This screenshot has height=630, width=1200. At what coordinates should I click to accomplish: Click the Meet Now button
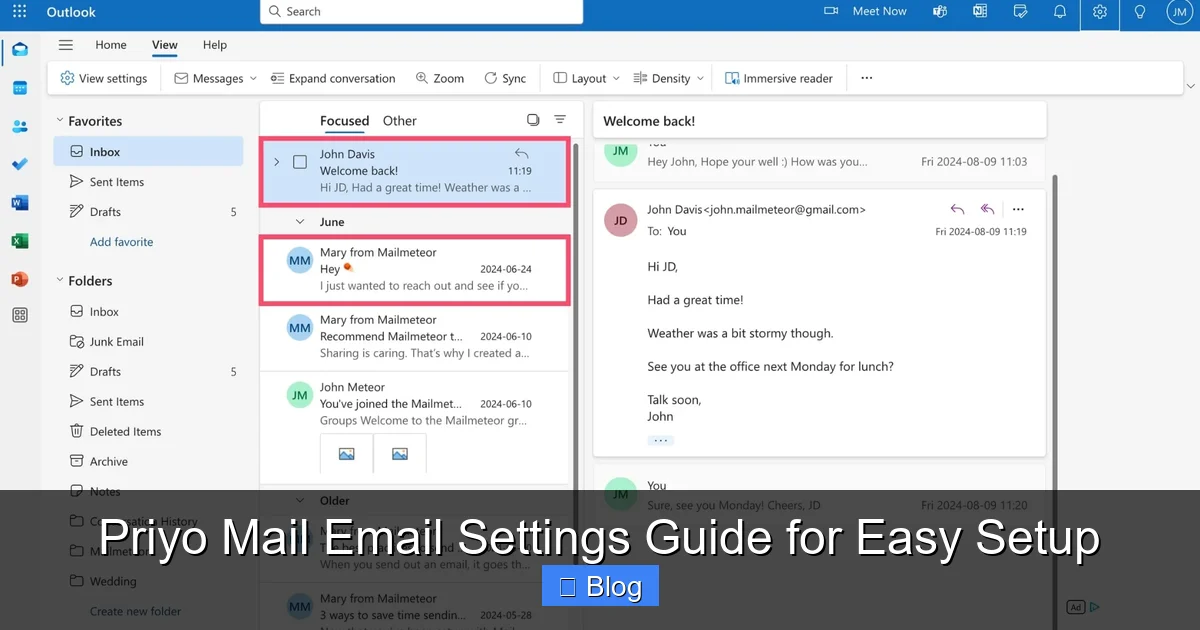point(869,11)
